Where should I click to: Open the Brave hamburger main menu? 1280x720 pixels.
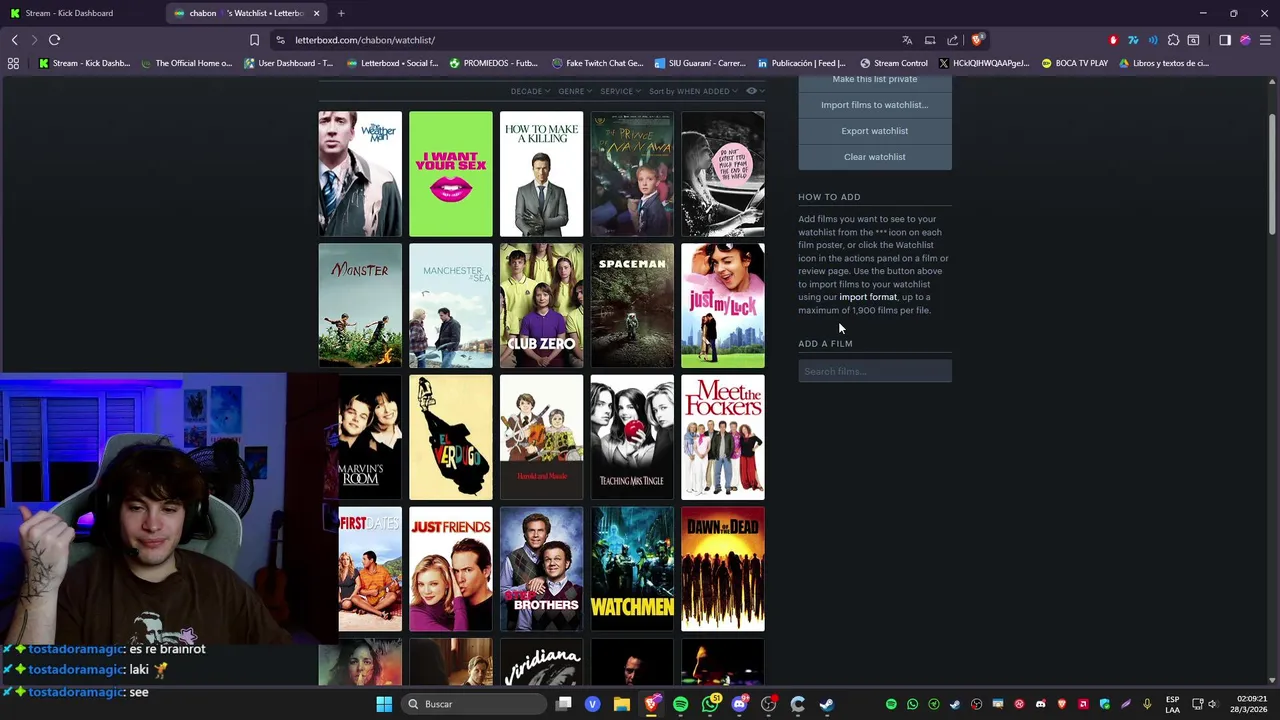(1265, 40)
